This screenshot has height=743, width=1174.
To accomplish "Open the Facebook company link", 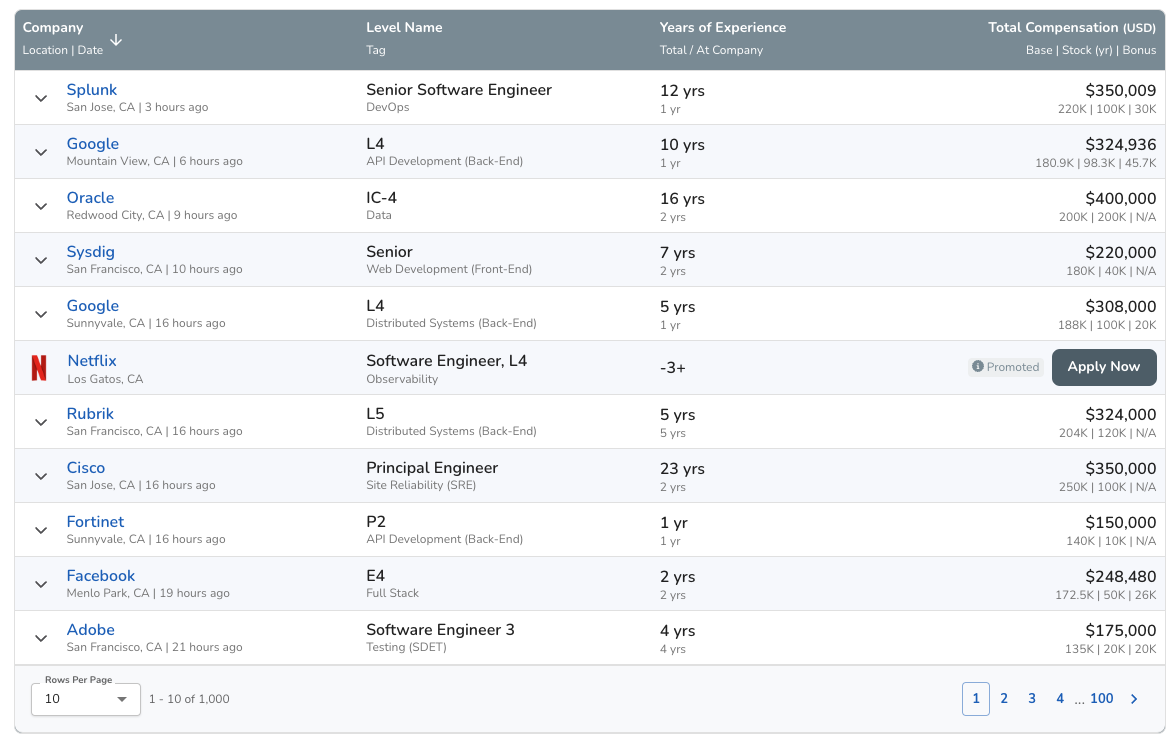I will 101,576.
